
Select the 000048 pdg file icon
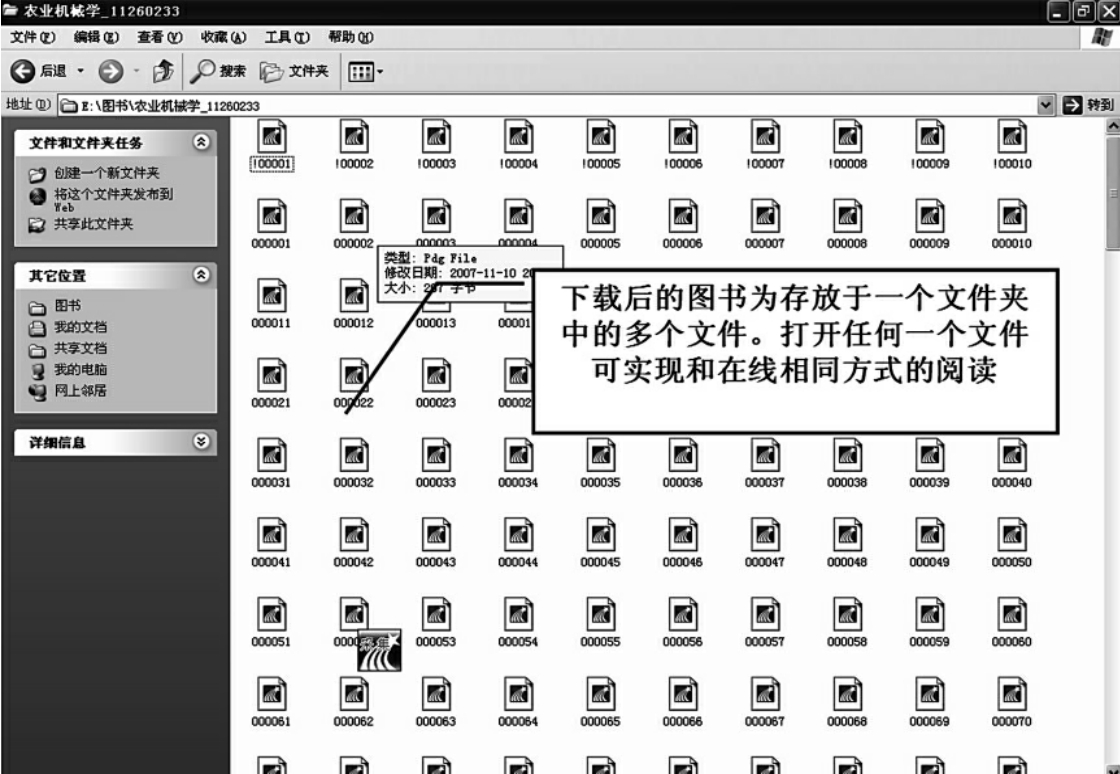847,535
